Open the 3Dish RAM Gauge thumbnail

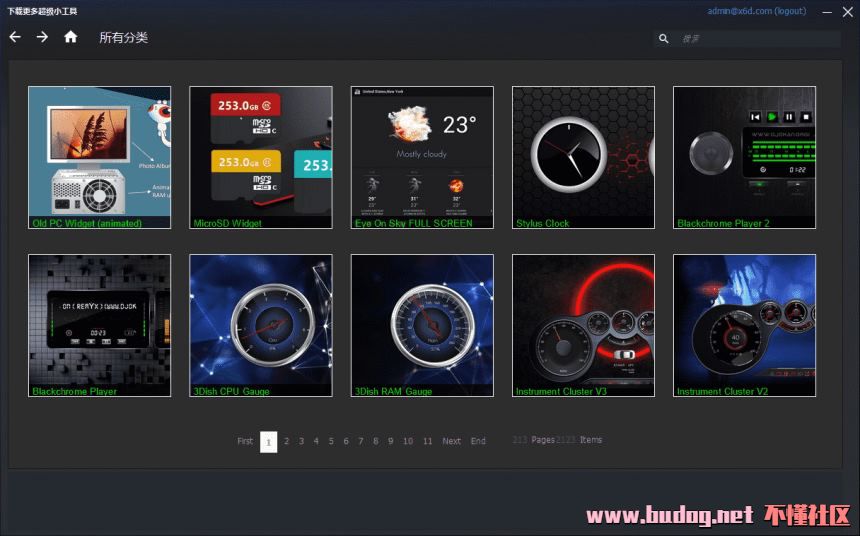click(x=422, y=325)
